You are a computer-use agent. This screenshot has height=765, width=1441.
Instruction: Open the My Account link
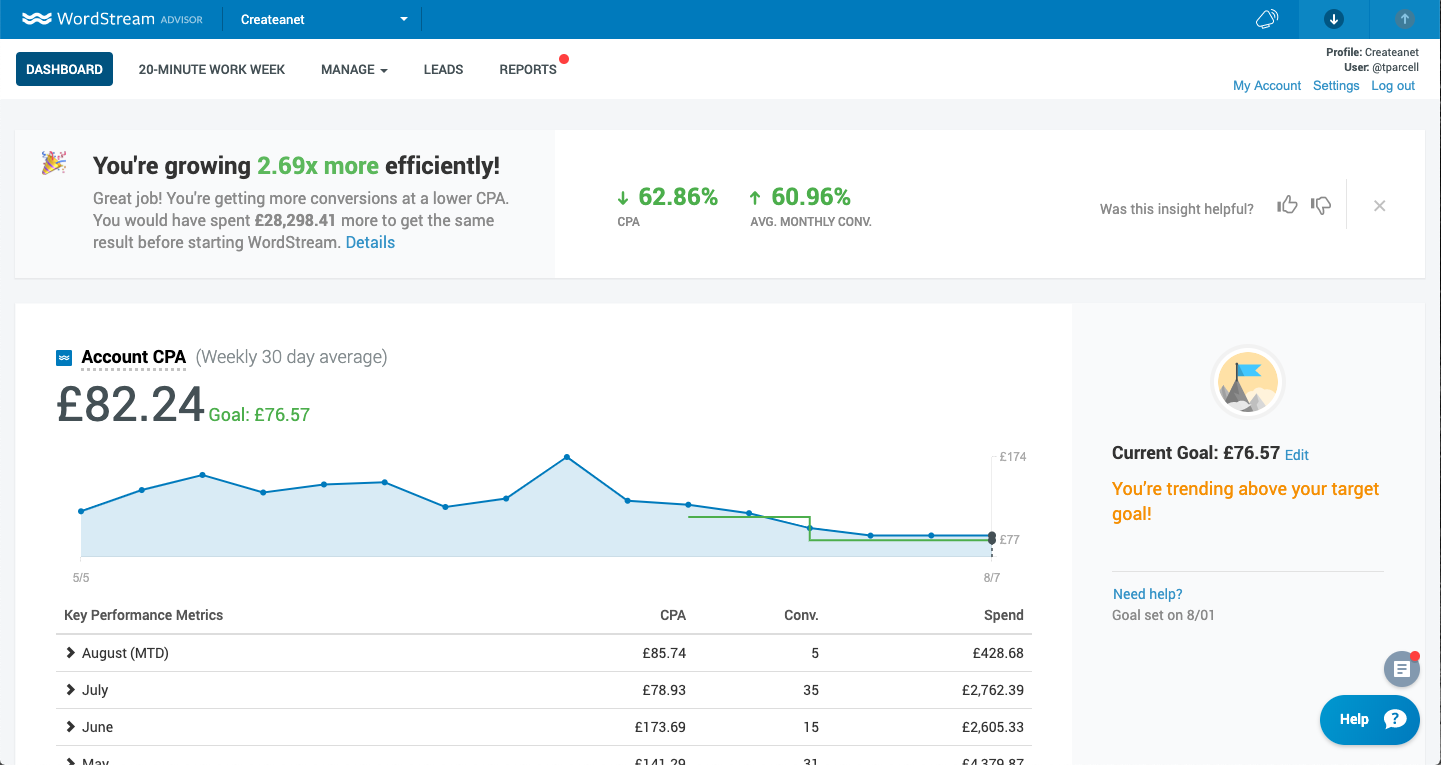(x=1267, y=86)
